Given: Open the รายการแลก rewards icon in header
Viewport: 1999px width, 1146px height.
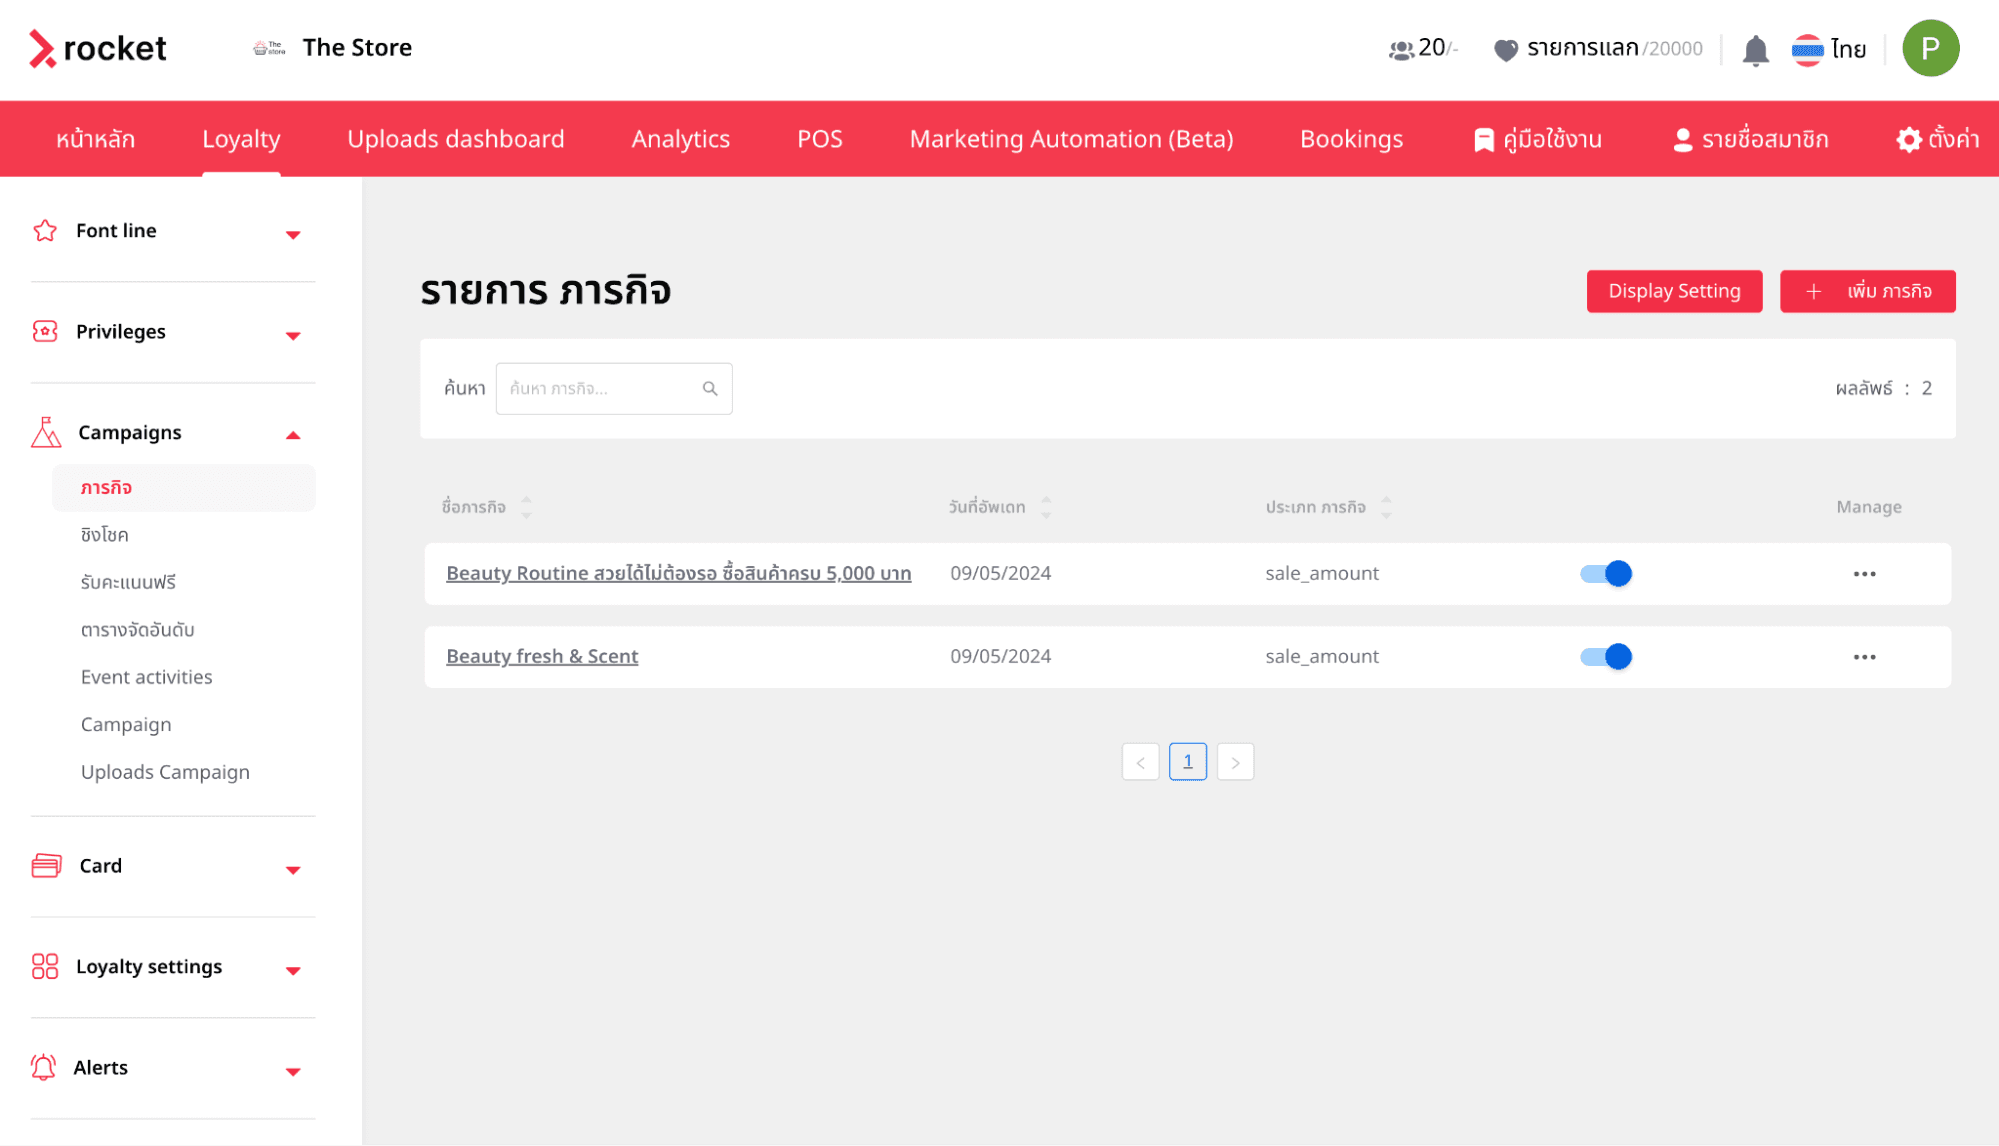Looking at the screenshot, I should pyautogui.click(x=1505, y=49).
